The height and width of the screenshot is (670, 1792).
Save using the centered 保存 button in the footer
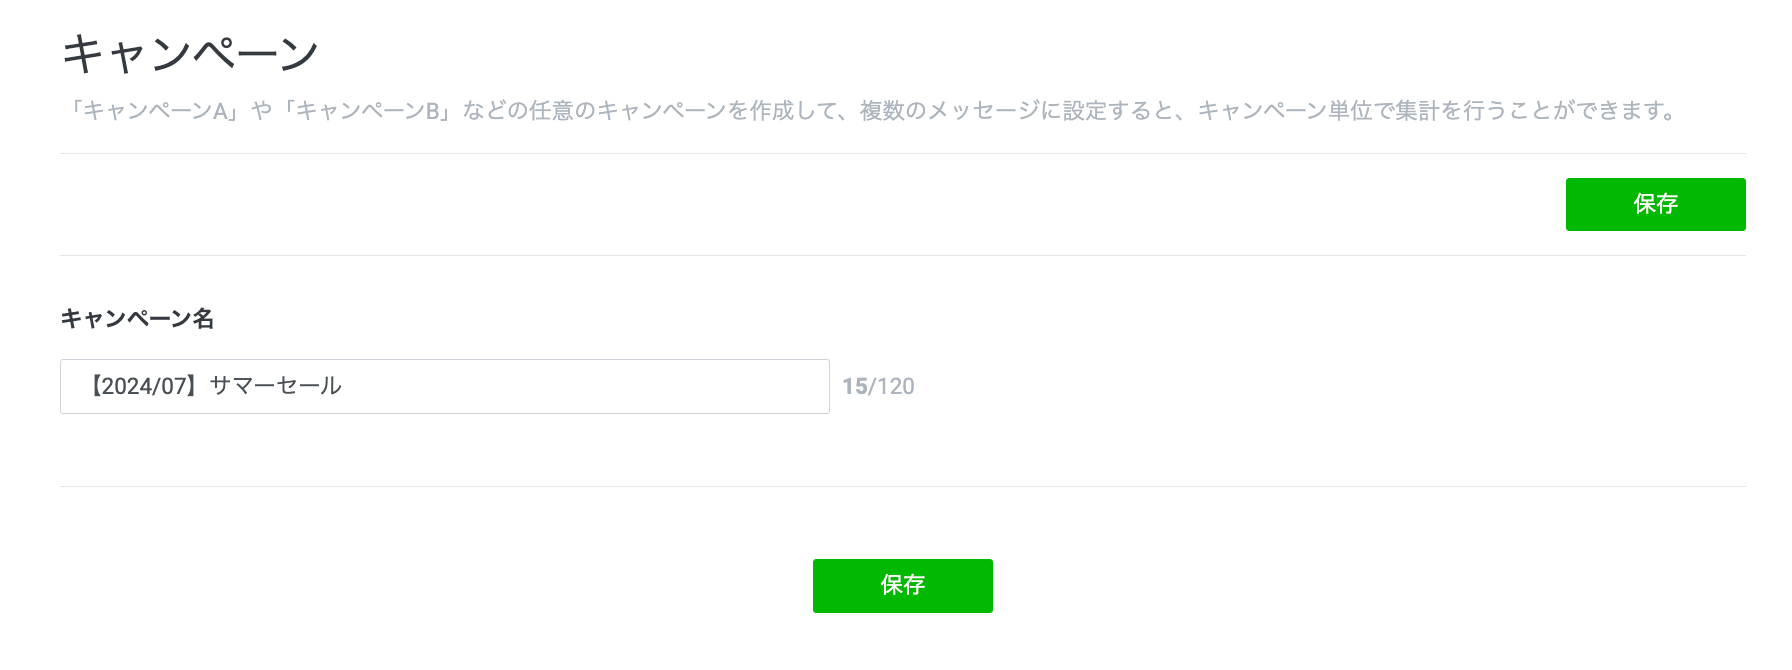902,585
